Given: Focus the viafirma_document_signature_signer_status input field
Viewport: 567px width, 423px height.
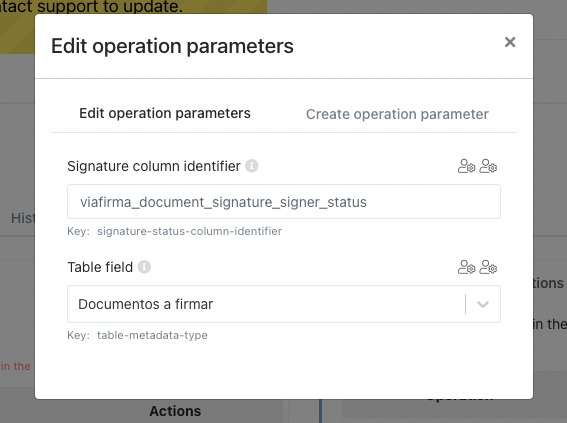Looking at the screenshot, I should 284,202.
